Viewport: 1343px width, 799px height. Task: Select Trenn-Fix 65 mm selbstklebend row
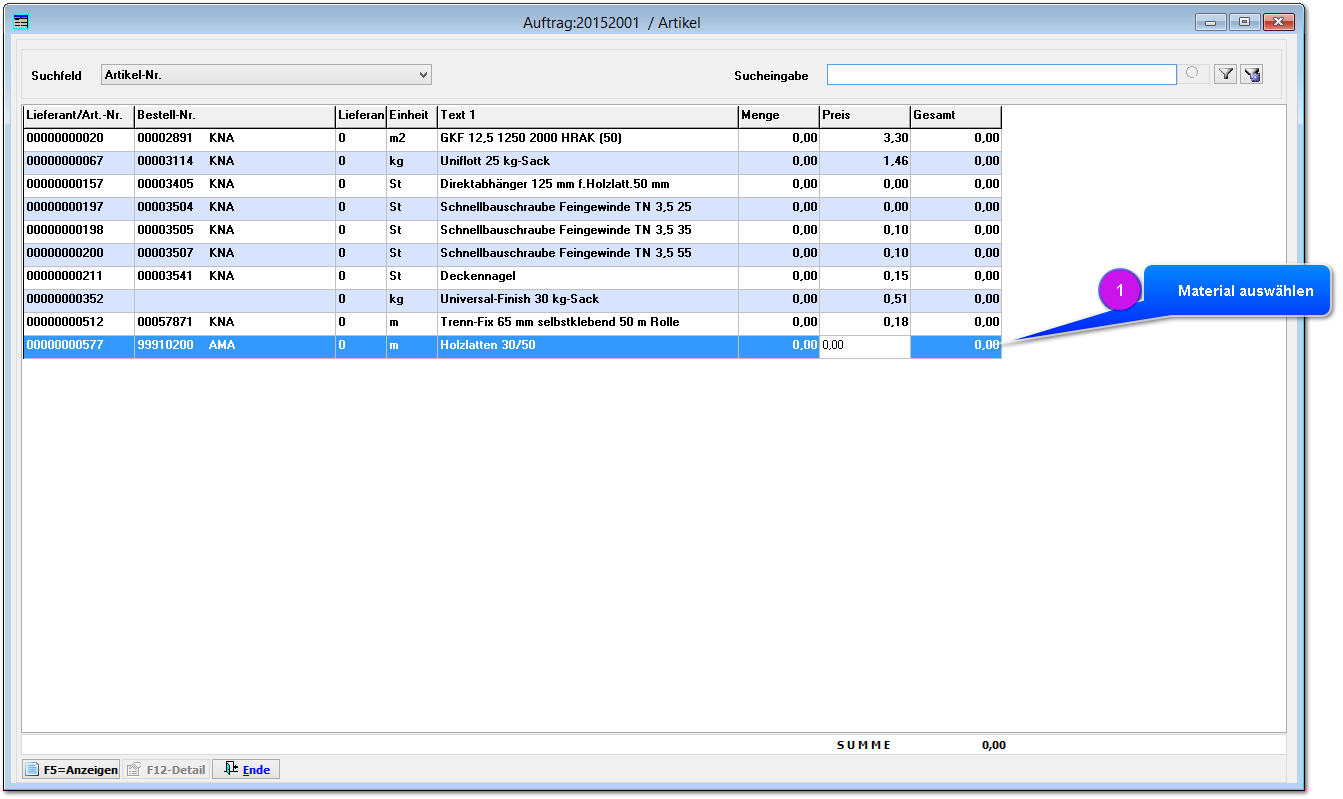(x=512, y=322)
